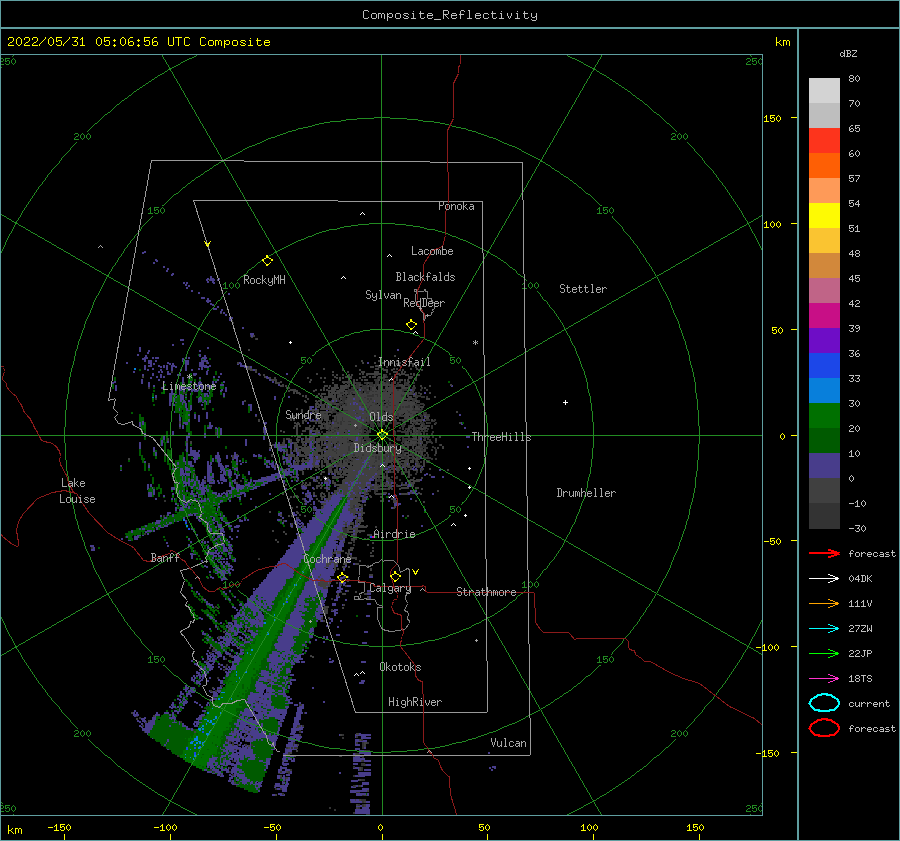Click the red forecast ellipse icon
The height and width of the screenshot is (841, 900).
coord(824,728)
